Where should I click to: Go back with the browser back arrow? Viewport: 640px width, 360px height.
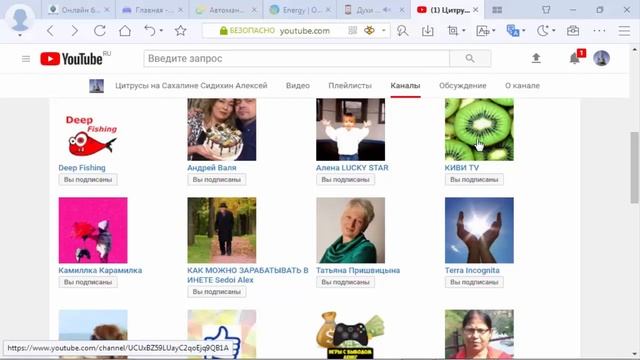tap(51, 31)
